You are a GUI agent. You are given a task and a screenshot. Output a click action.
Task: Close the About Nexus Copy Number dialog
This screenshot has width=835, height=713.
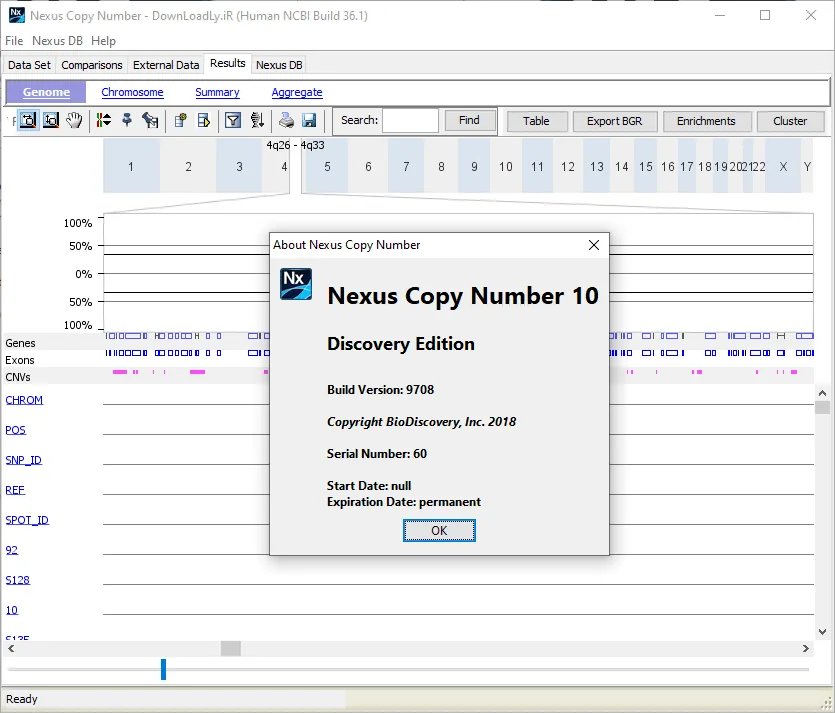click(x=594, y=245)
